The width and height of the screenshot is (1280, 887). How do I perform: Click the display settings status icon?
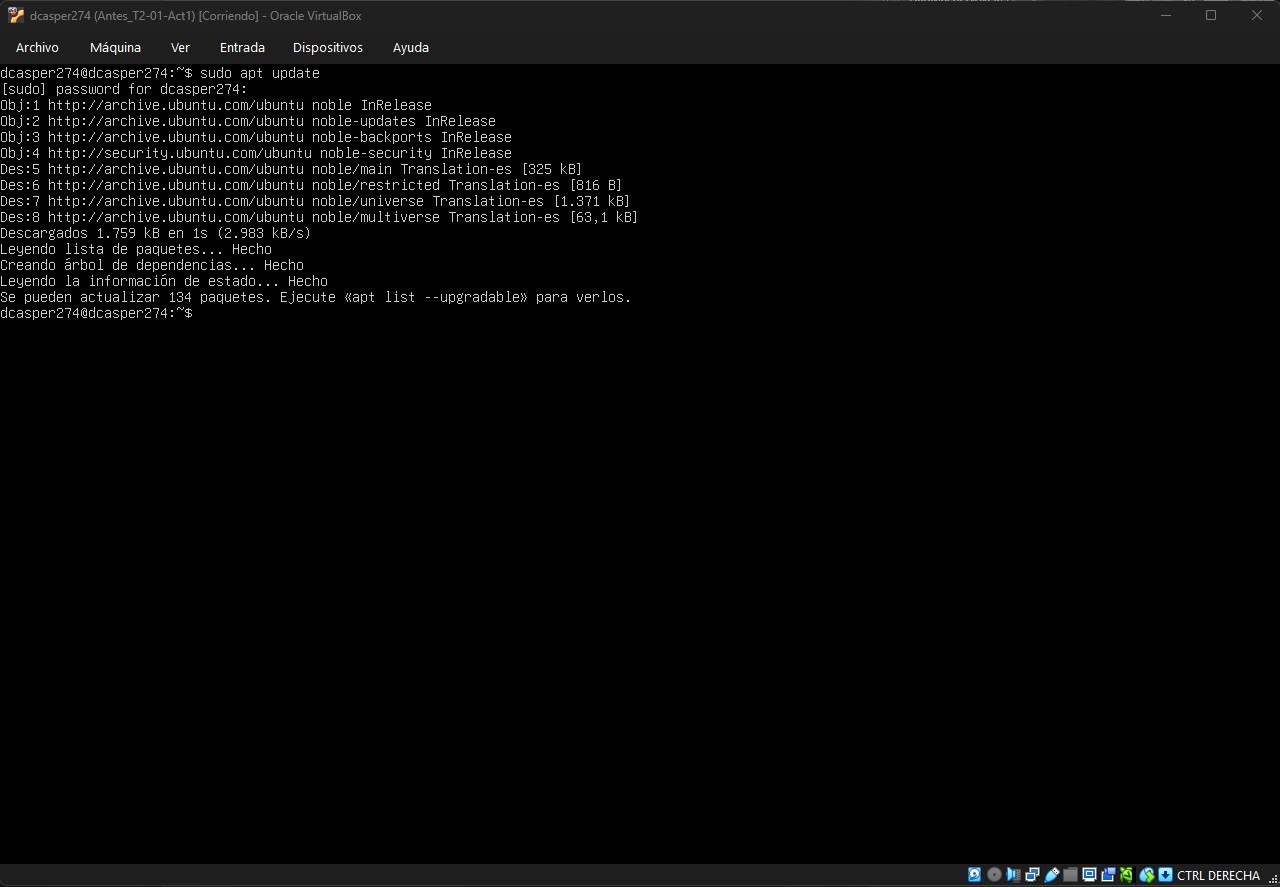click(x=1089, y=875)
